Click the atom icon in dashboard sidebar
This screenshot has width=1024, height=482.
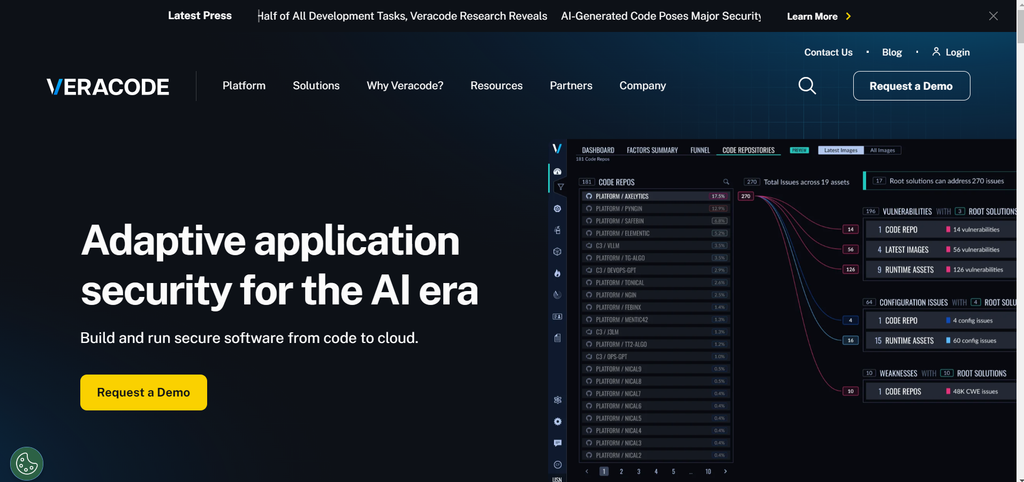(557, 400)
